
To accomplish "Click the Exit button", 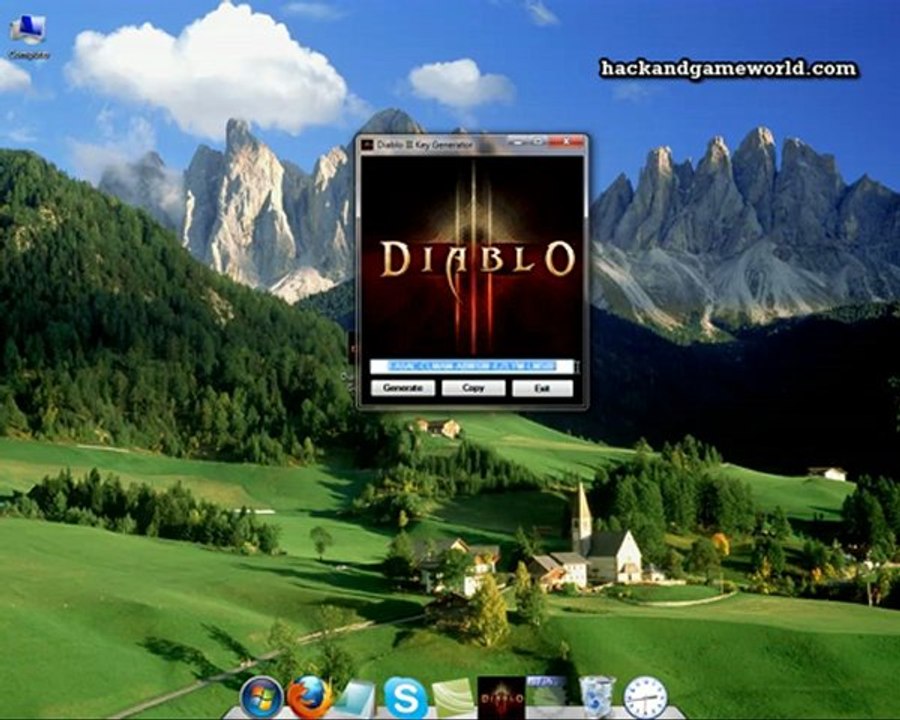I will pos(542,388).
